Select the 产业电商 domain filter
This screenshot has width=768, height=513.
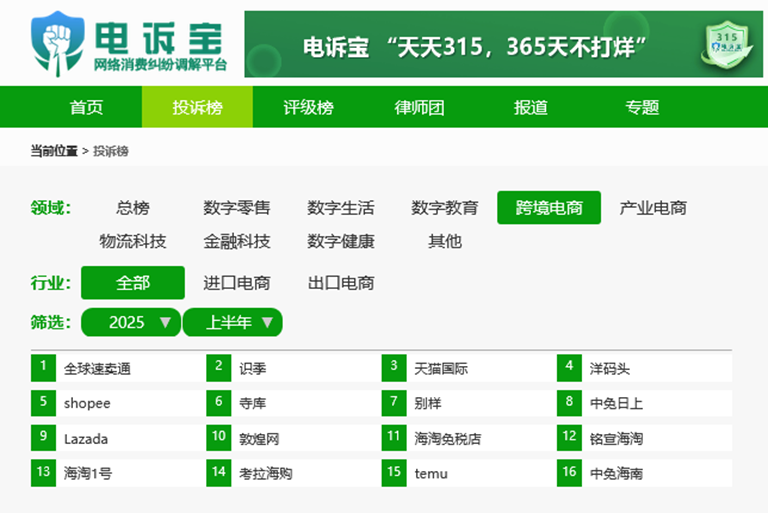[653, 208]
